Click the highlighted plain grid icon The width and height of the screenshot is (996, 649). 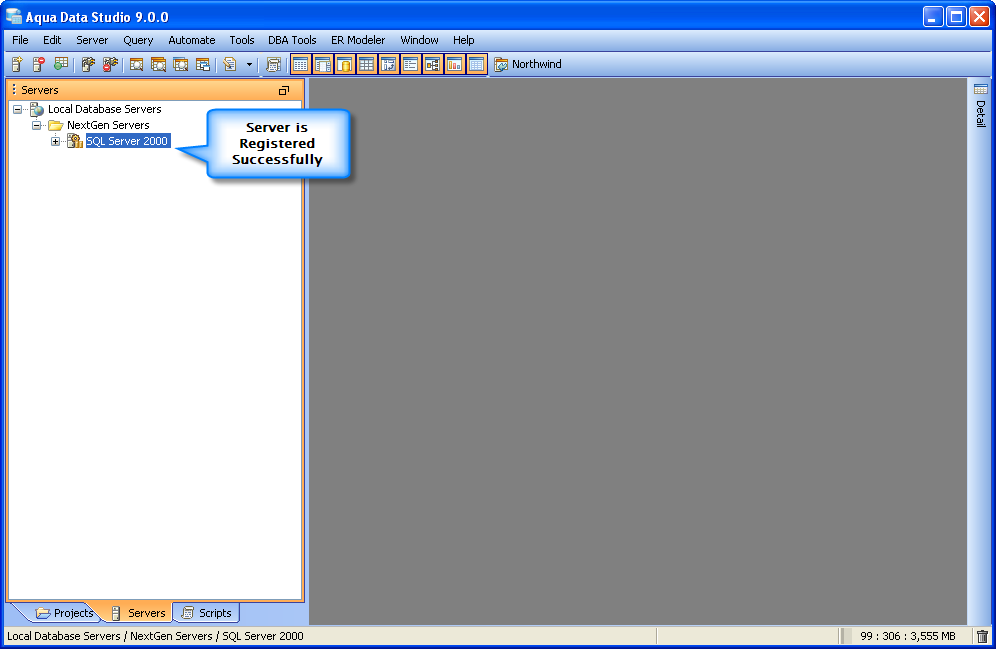tap(367, 64)
